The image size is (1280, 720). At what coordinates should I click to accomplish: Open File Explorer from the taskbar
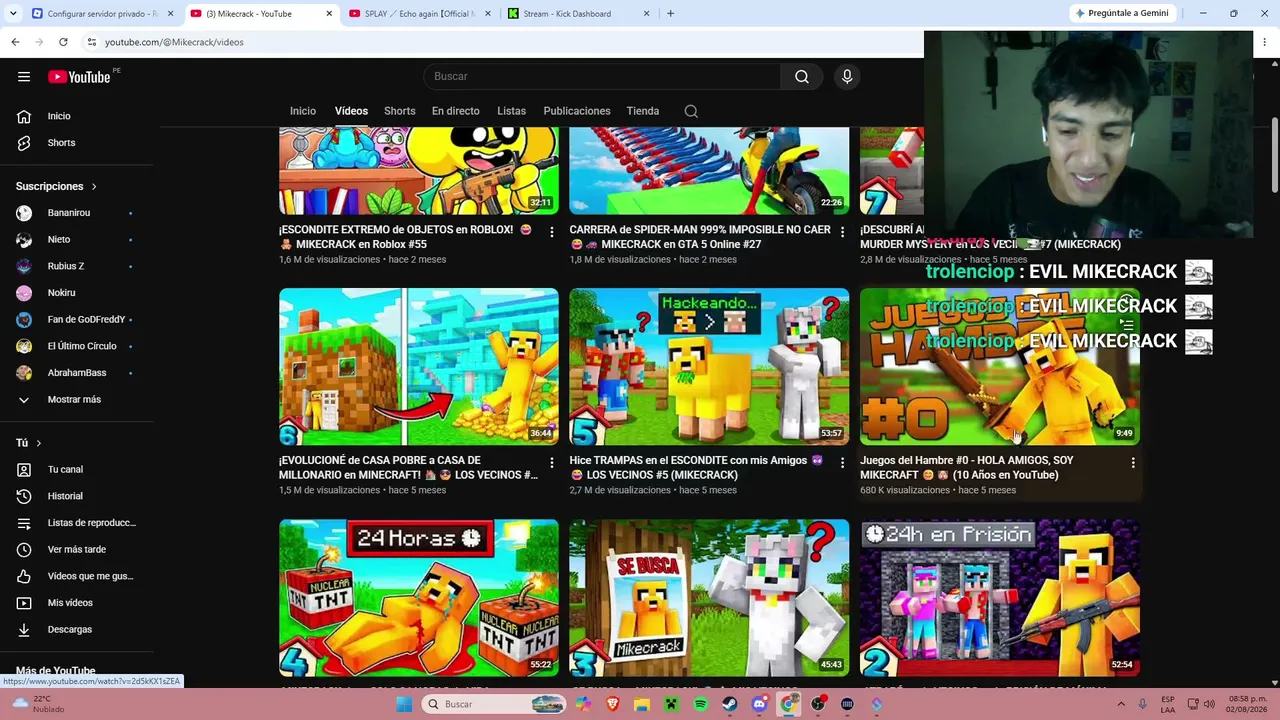[x=642, y=704]
